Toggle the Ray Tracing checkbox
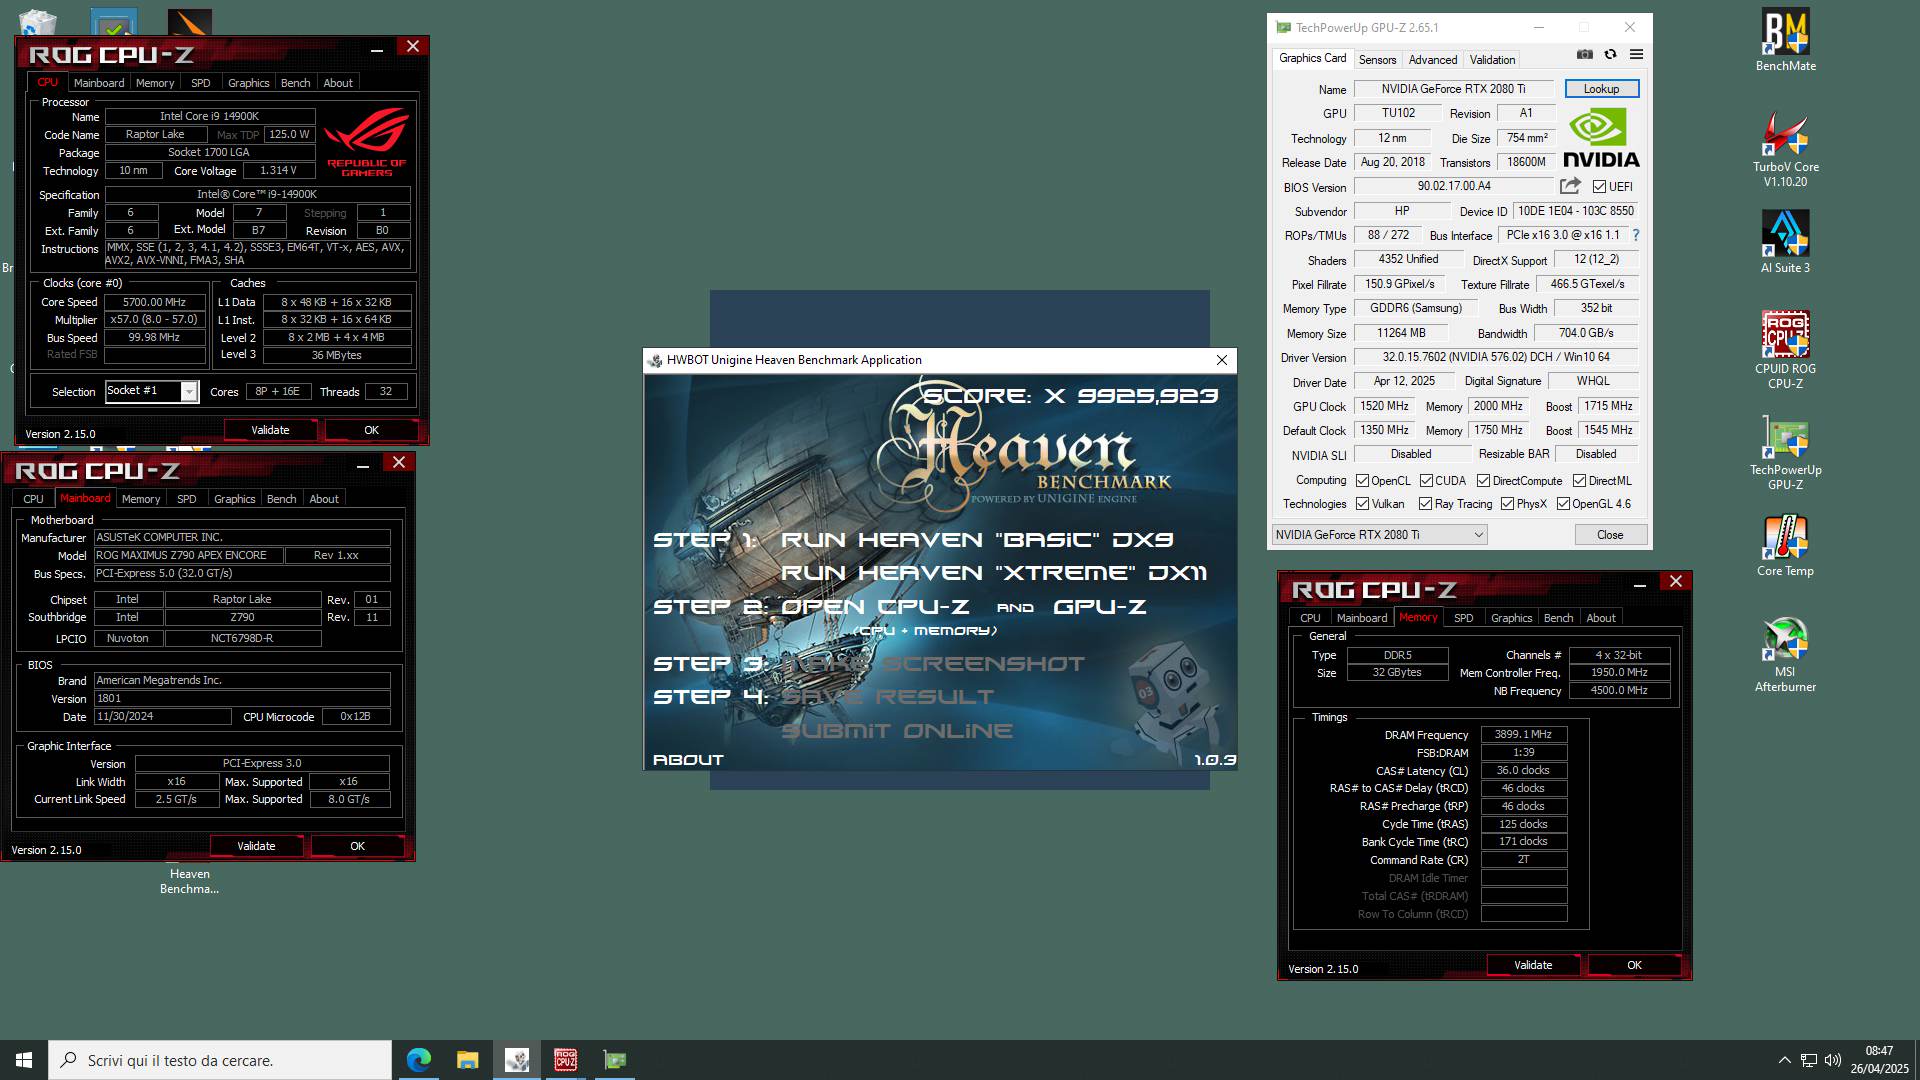1920x1080 pixels. click(x=1425, y=504)
